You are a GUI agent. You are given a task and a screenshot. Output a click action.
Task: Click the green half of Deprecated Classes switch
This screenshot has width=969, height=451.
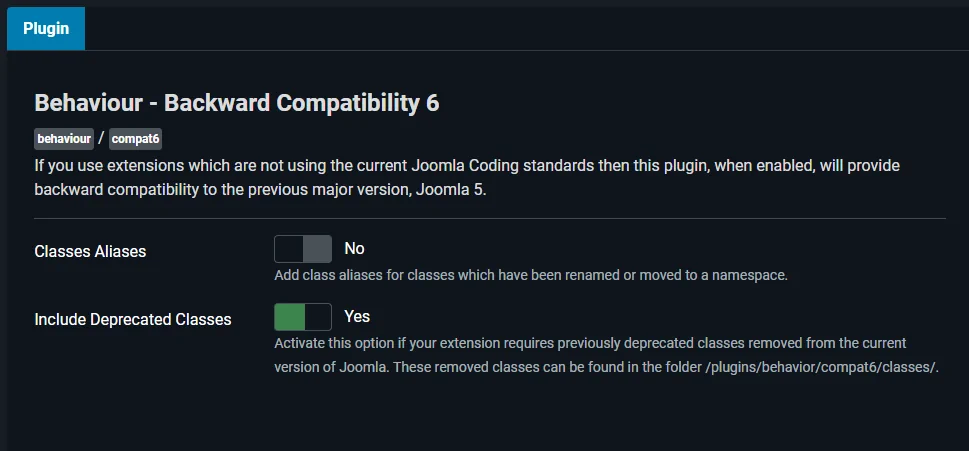pyautogui.click(x=289, y=317)
